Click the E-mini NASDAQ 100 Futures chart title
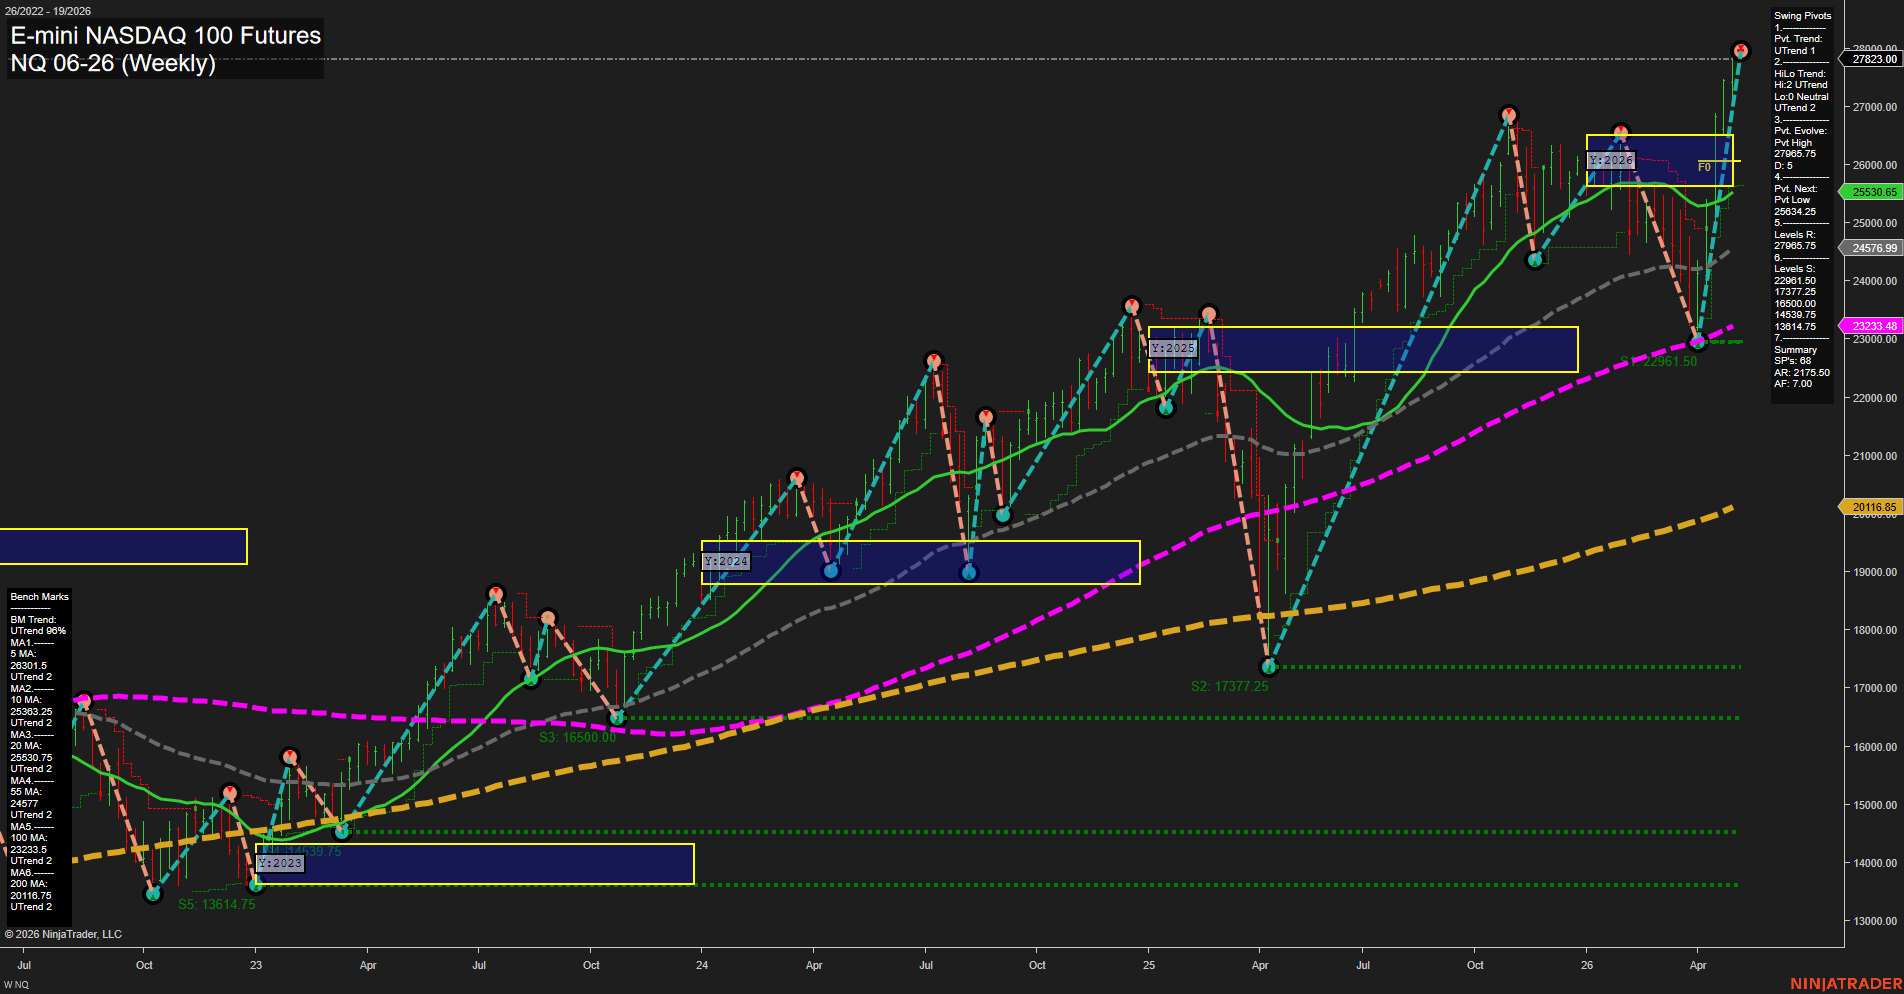This screenshot has height=994, width=1904. point(166,35)
